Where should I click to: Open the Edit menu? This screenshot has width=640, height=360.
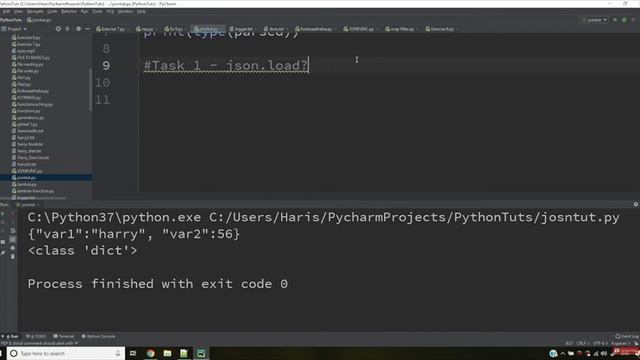[6, 11]
